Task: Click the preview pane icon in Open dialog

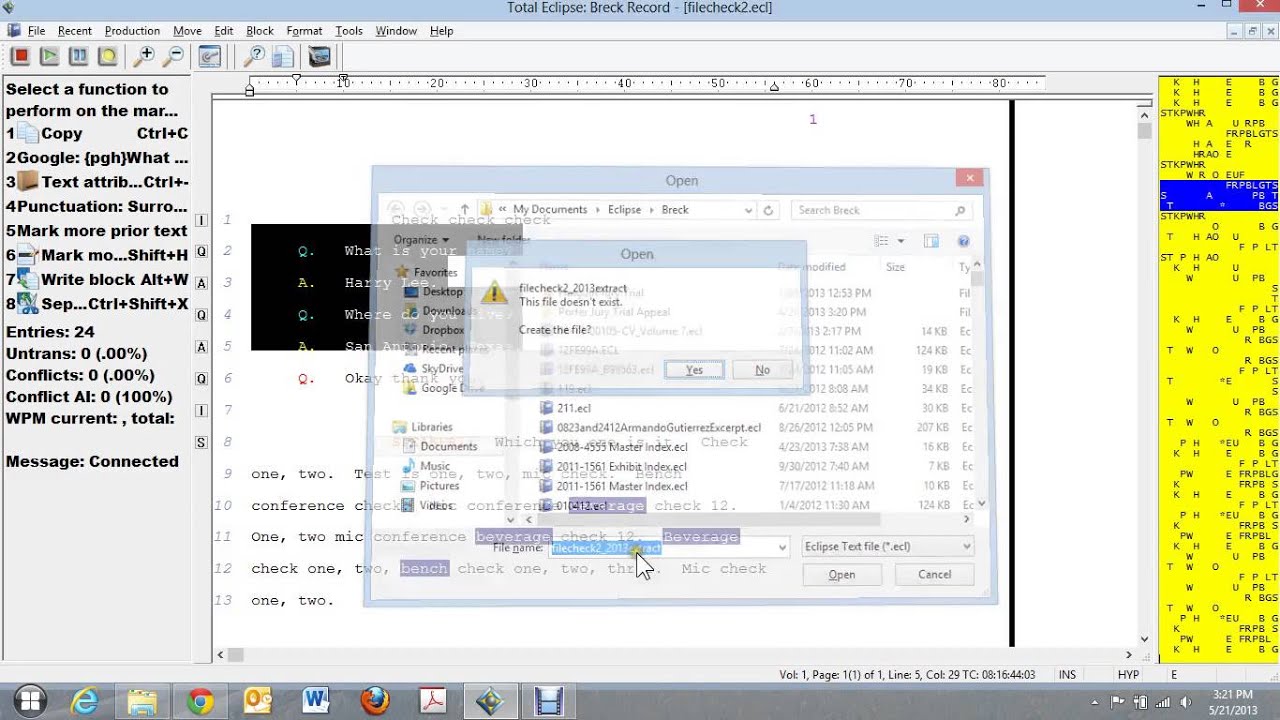Action: (931, 241)
